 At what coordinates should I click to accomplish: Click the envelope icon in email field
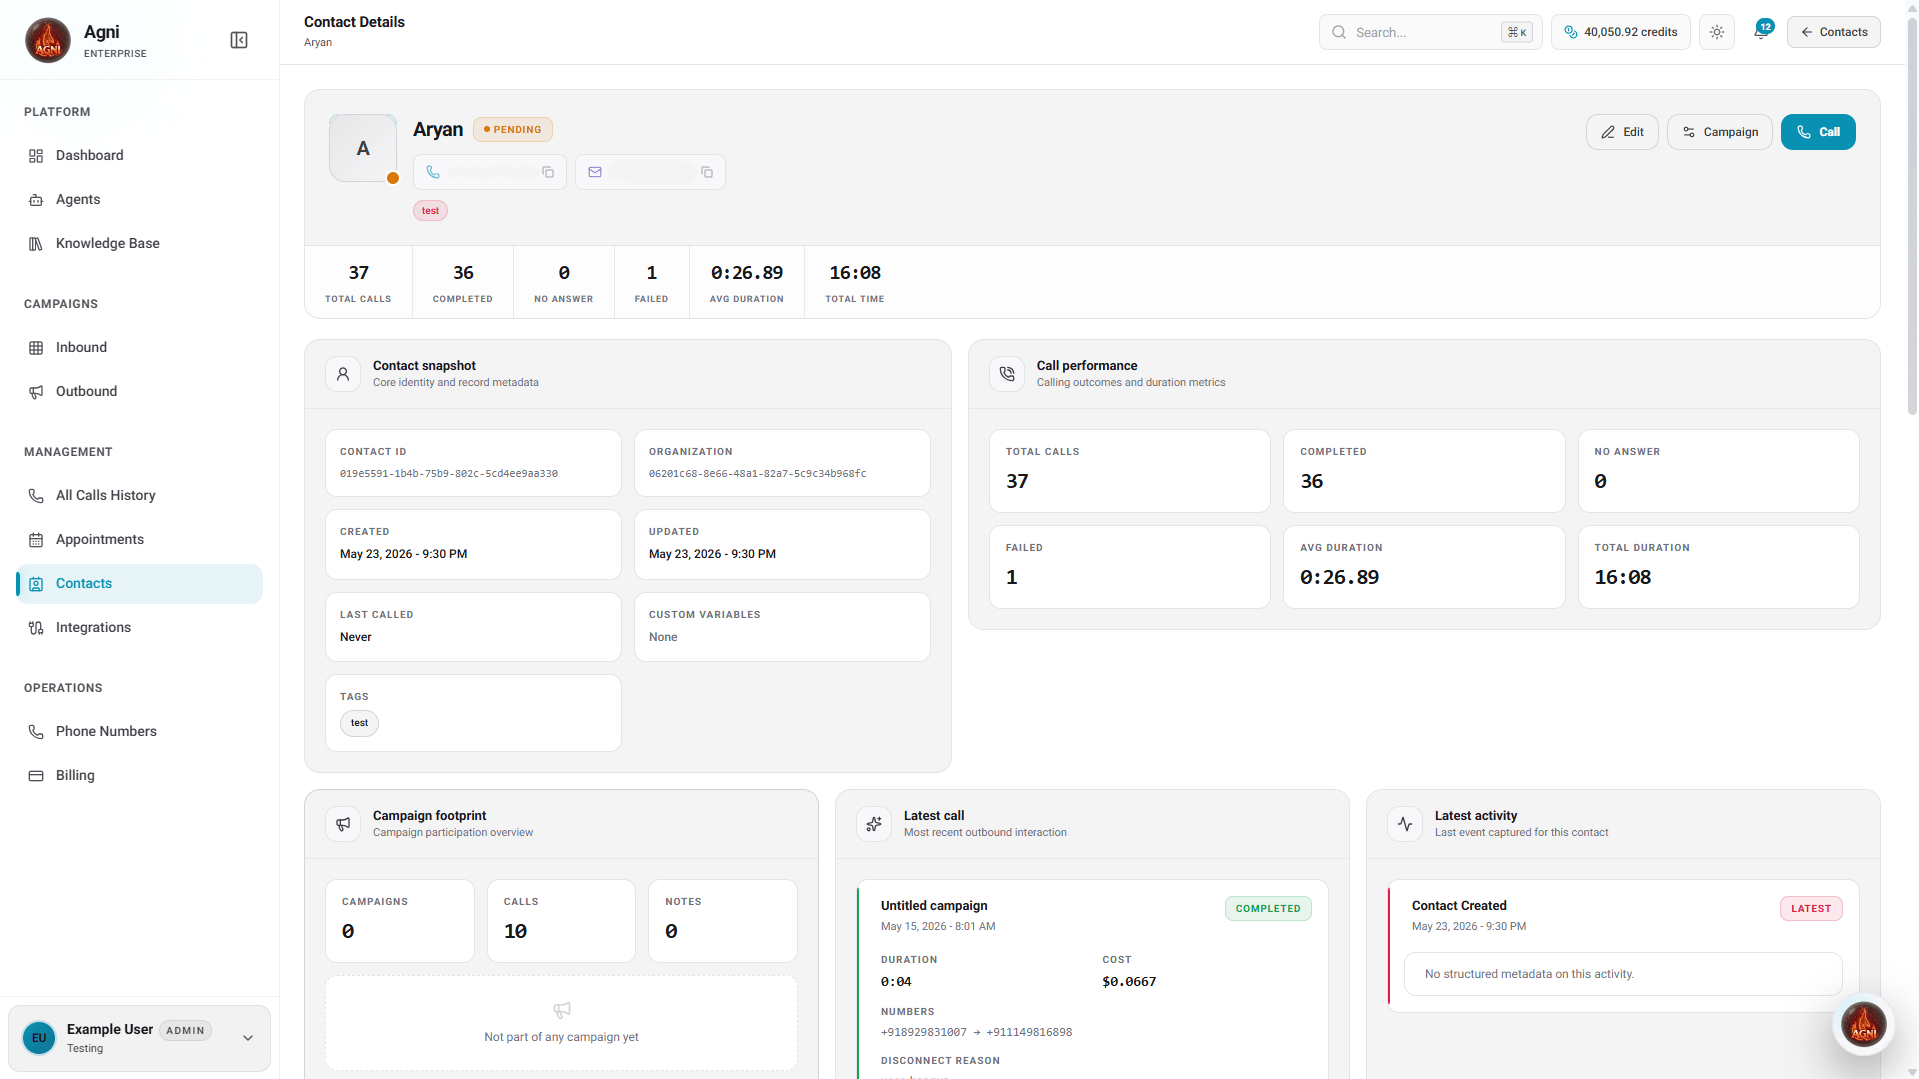click(x=595, y=172)
